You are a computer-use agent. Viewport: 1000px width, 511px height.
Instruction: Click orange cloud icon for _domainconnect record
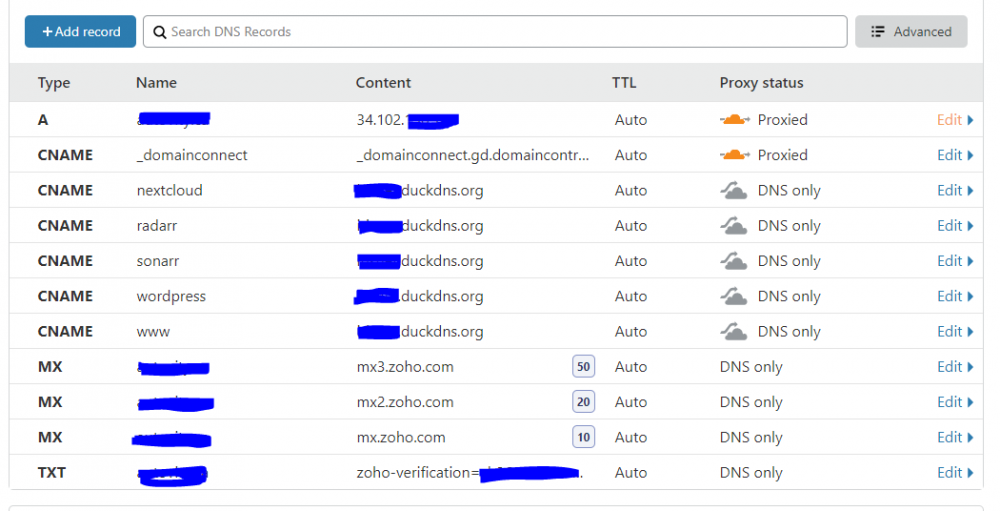pyautogui.click(x=735, y=155)
